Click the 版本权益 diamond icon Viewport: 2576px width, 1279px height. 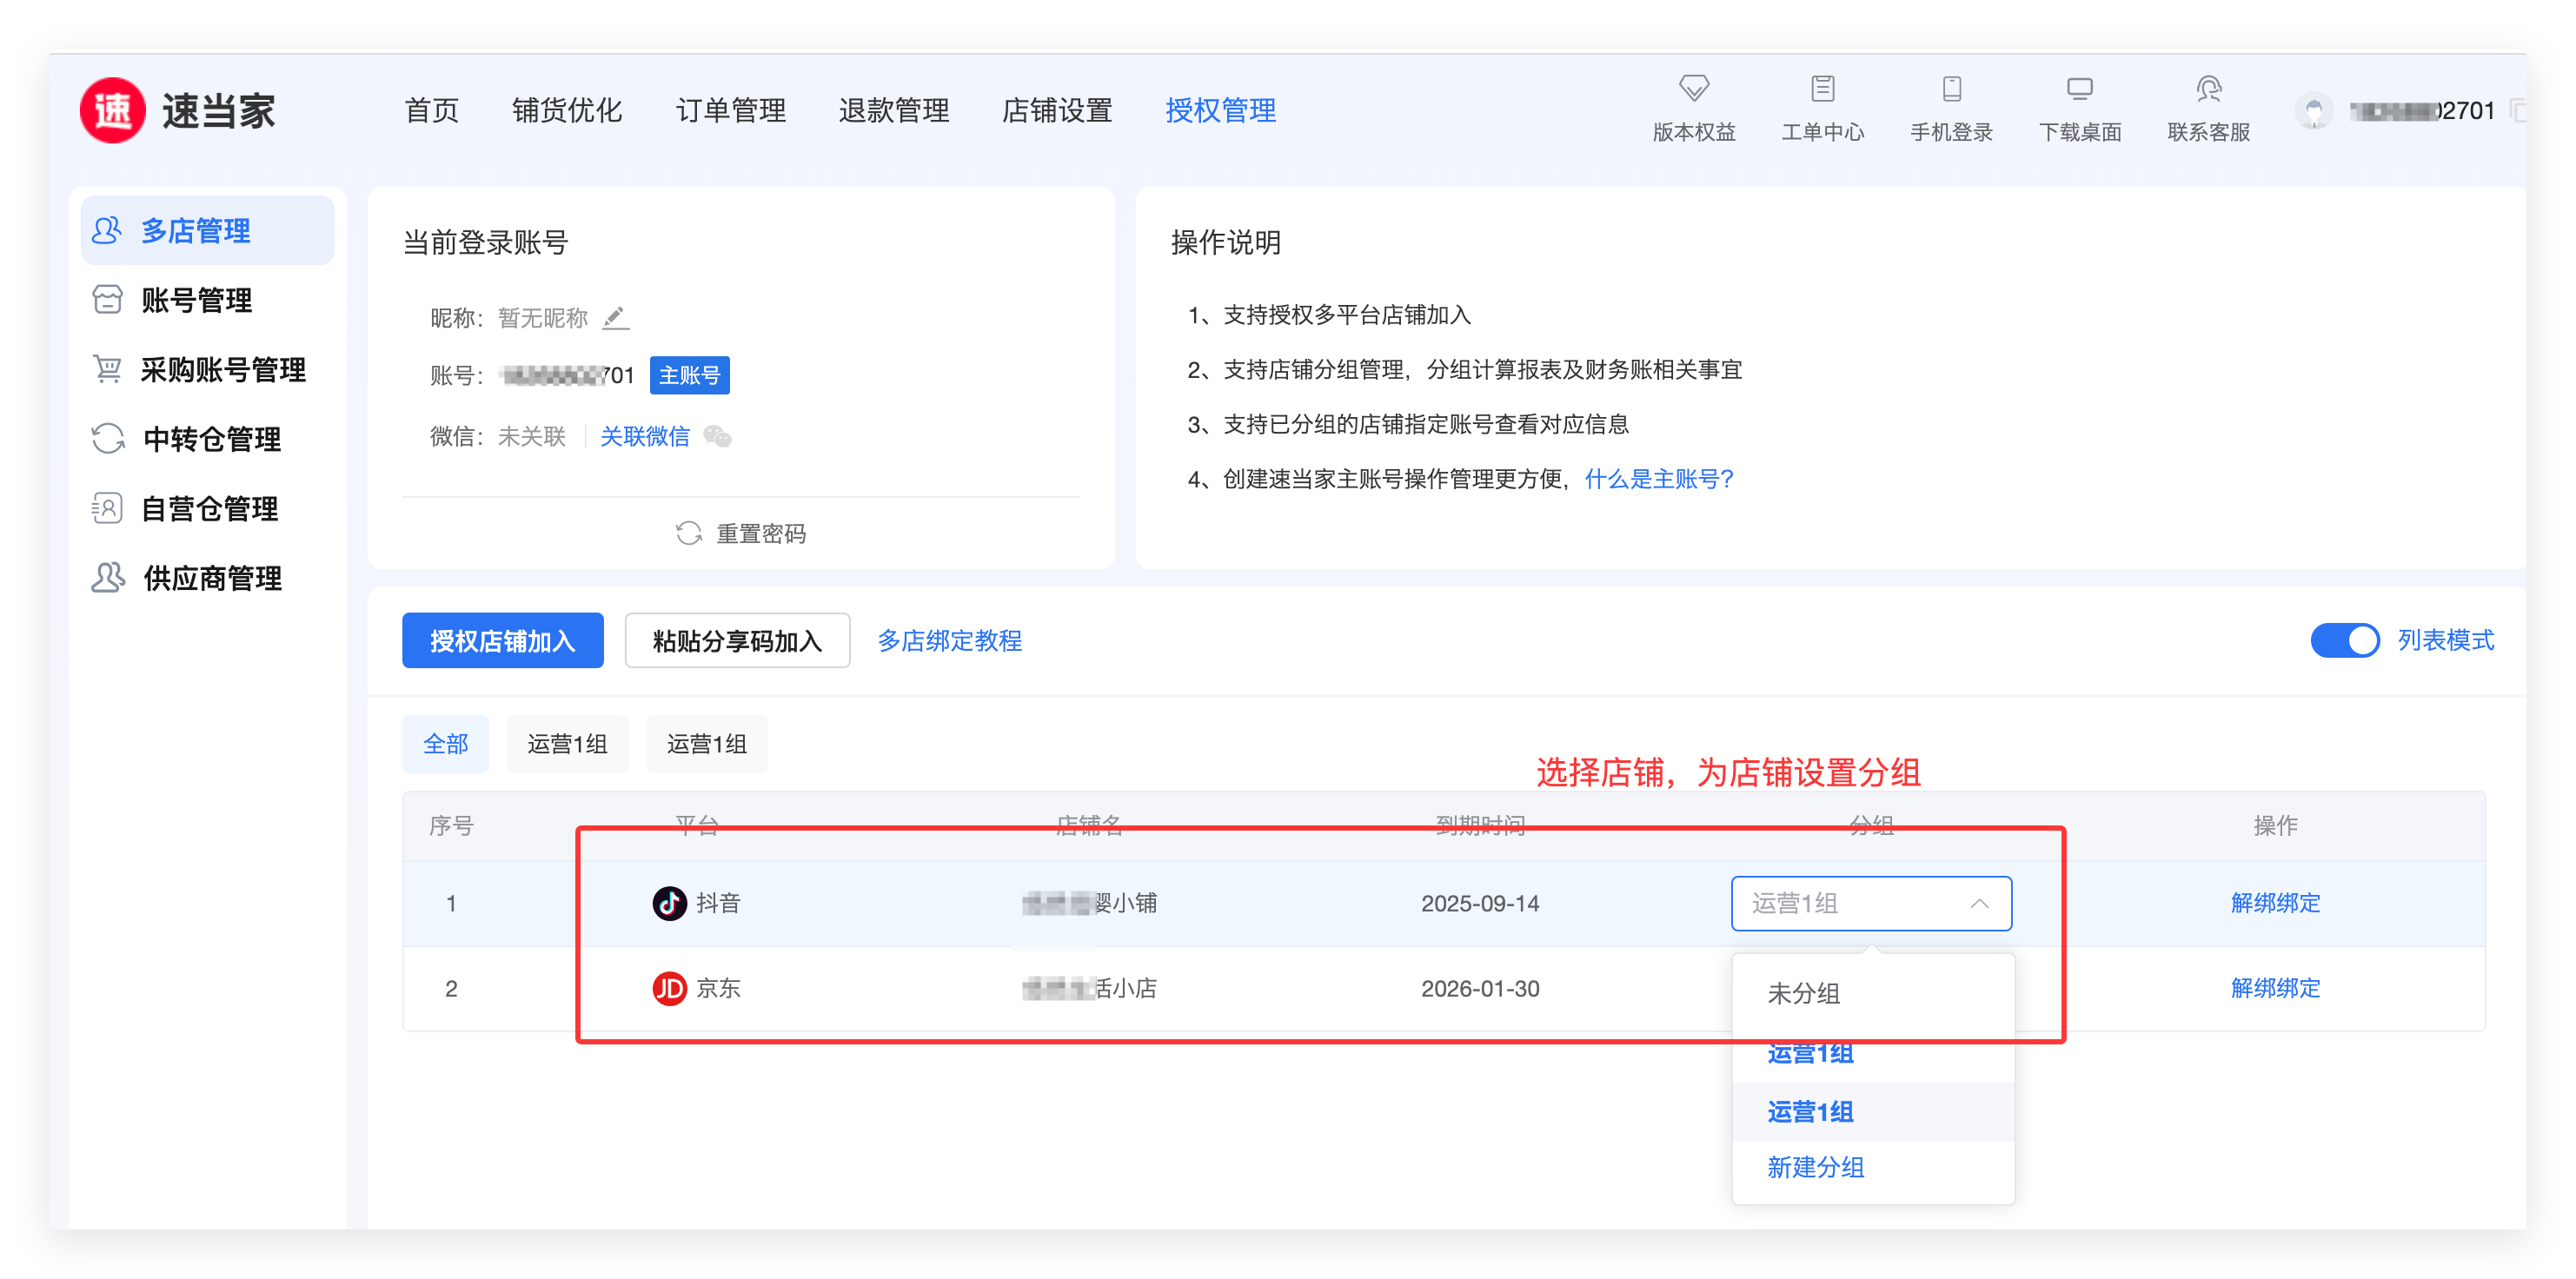coord(1693,88)
